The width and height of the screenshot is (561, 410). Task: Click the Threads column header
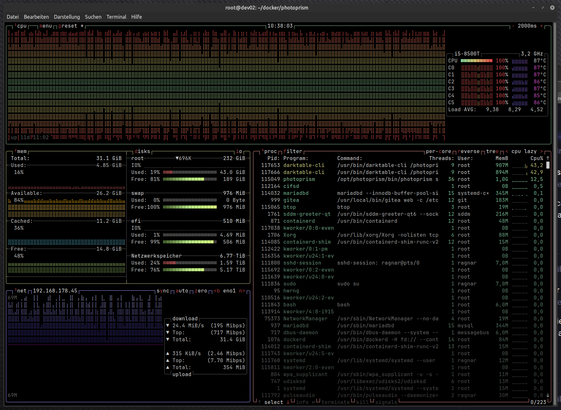442,158
